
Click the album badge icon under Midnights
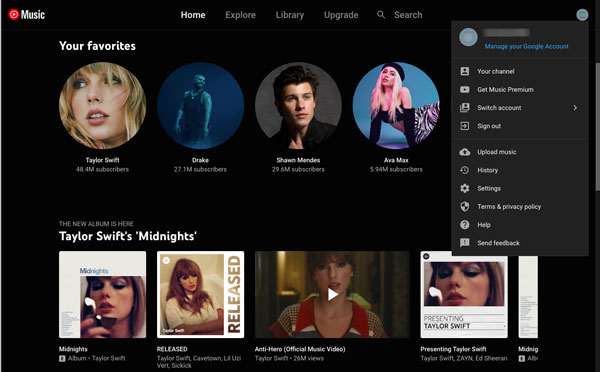tap(62, 359)
